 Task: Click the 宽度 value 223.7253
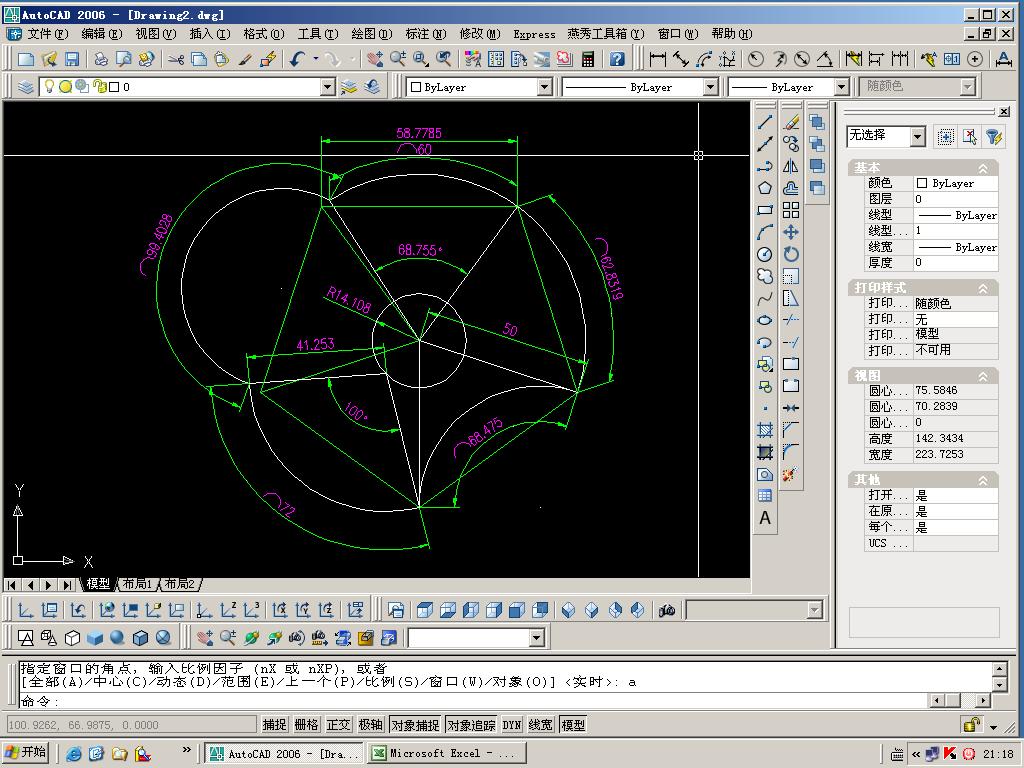pos(955,455)
